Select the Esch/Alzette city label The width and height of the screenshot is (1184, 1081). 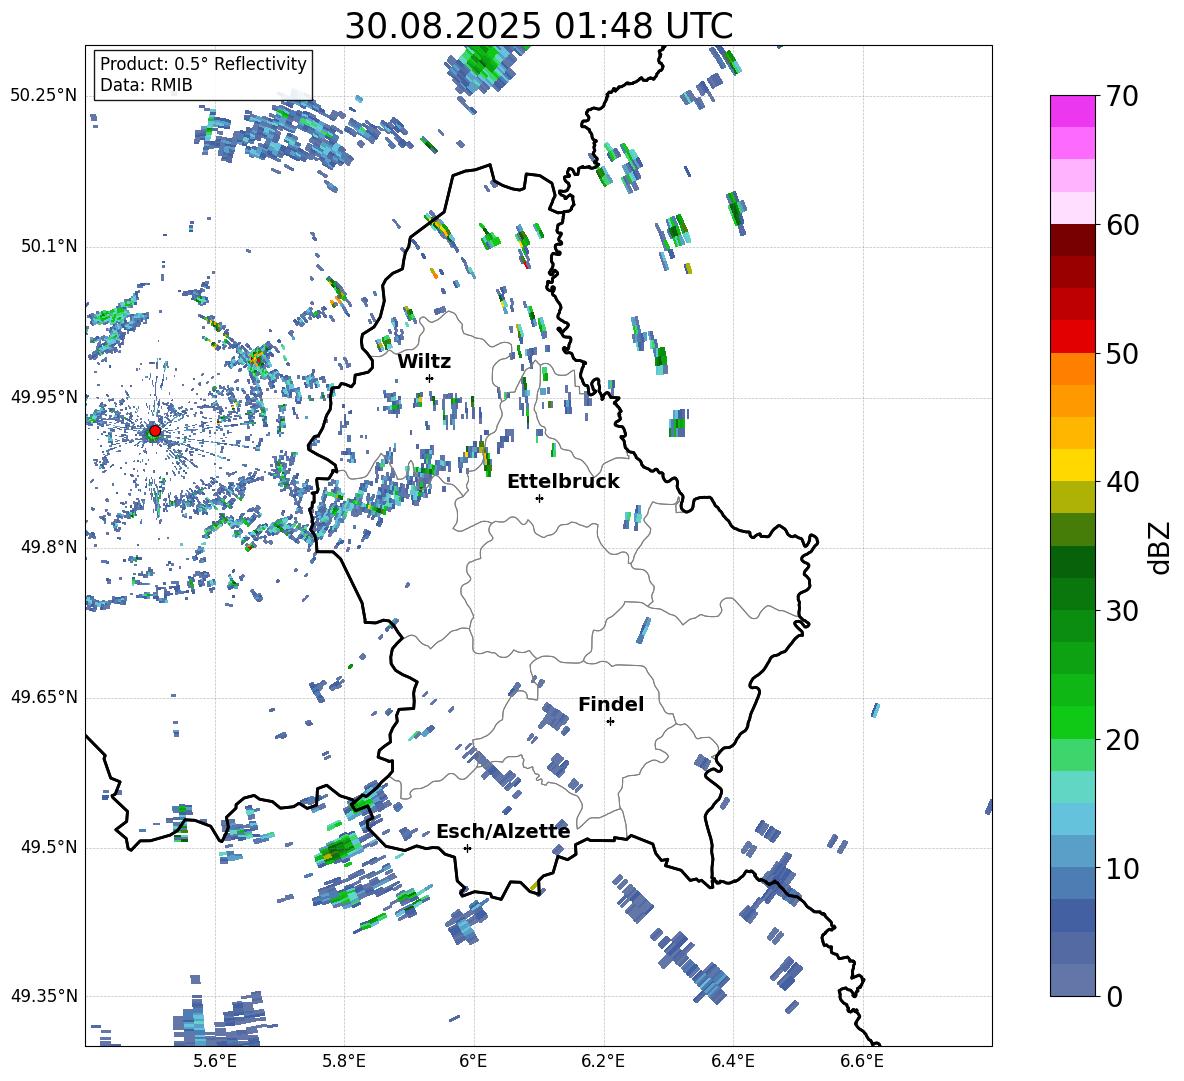pyautogui.click(x=503, y=832)
